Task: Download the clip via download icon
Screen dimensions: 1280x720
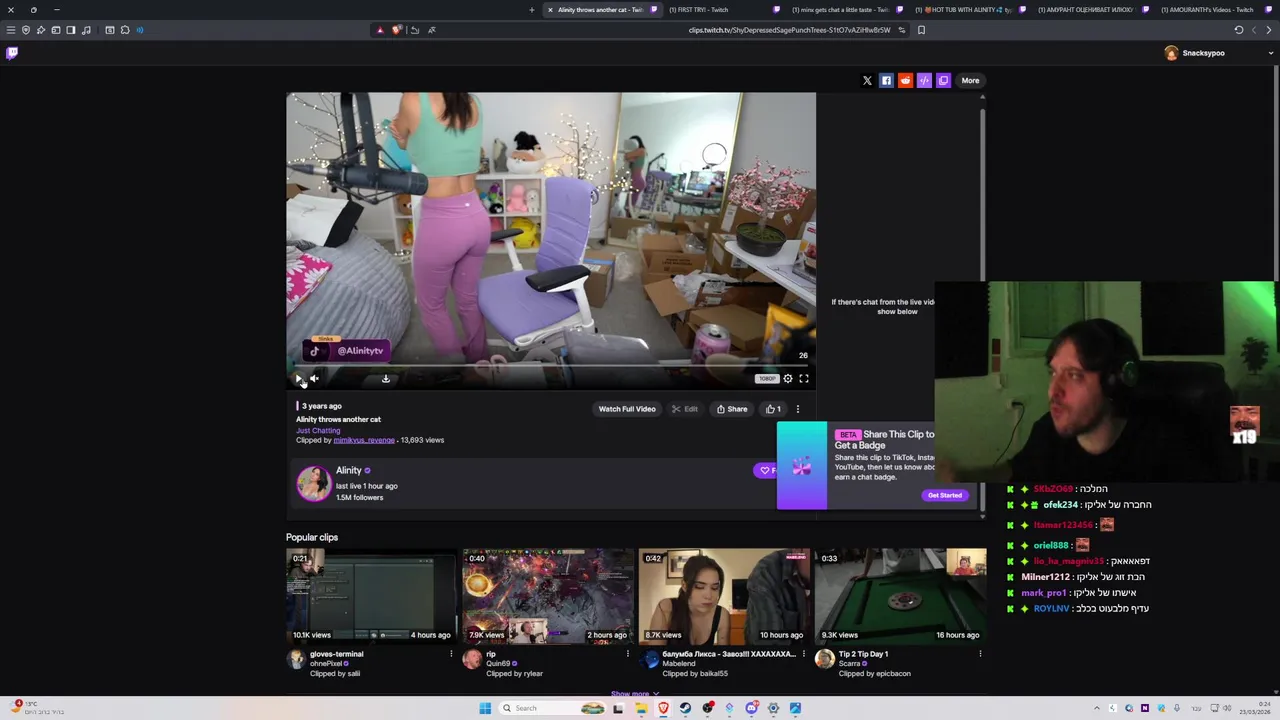Action: click(385, 378)
